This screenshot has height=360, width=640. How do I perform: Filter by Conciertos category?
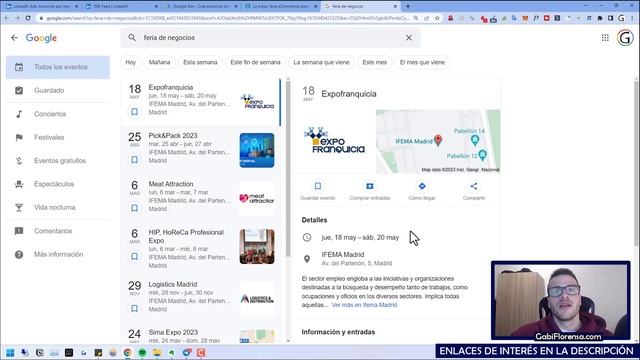click(58, 114)
